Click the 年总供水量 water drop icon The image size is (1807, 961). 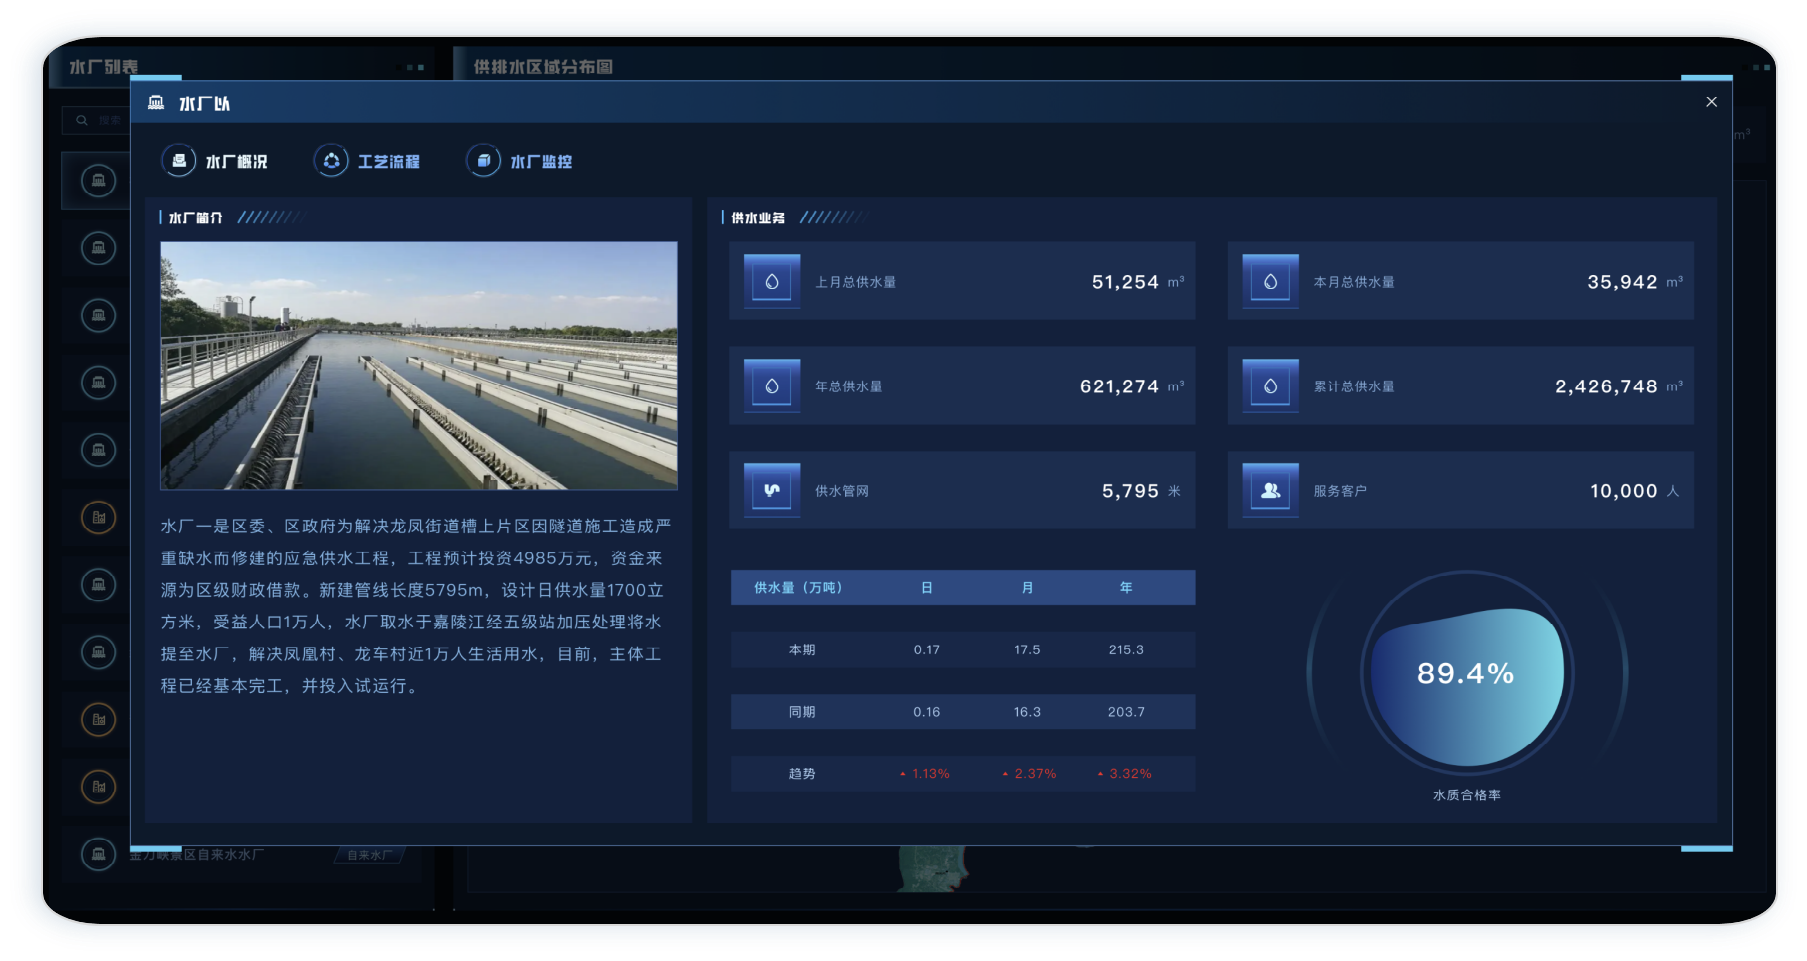[772, 386]
